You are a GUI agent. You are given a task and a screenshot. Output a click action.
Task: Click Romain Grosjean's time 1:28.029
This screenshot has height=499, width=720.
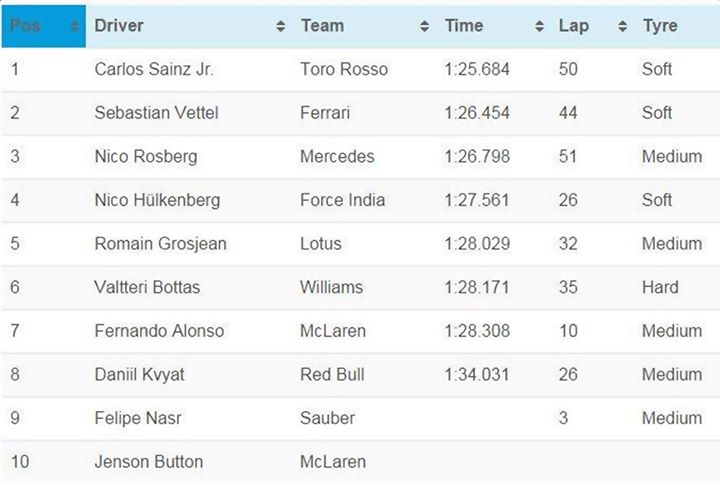(x=477, y=244)
